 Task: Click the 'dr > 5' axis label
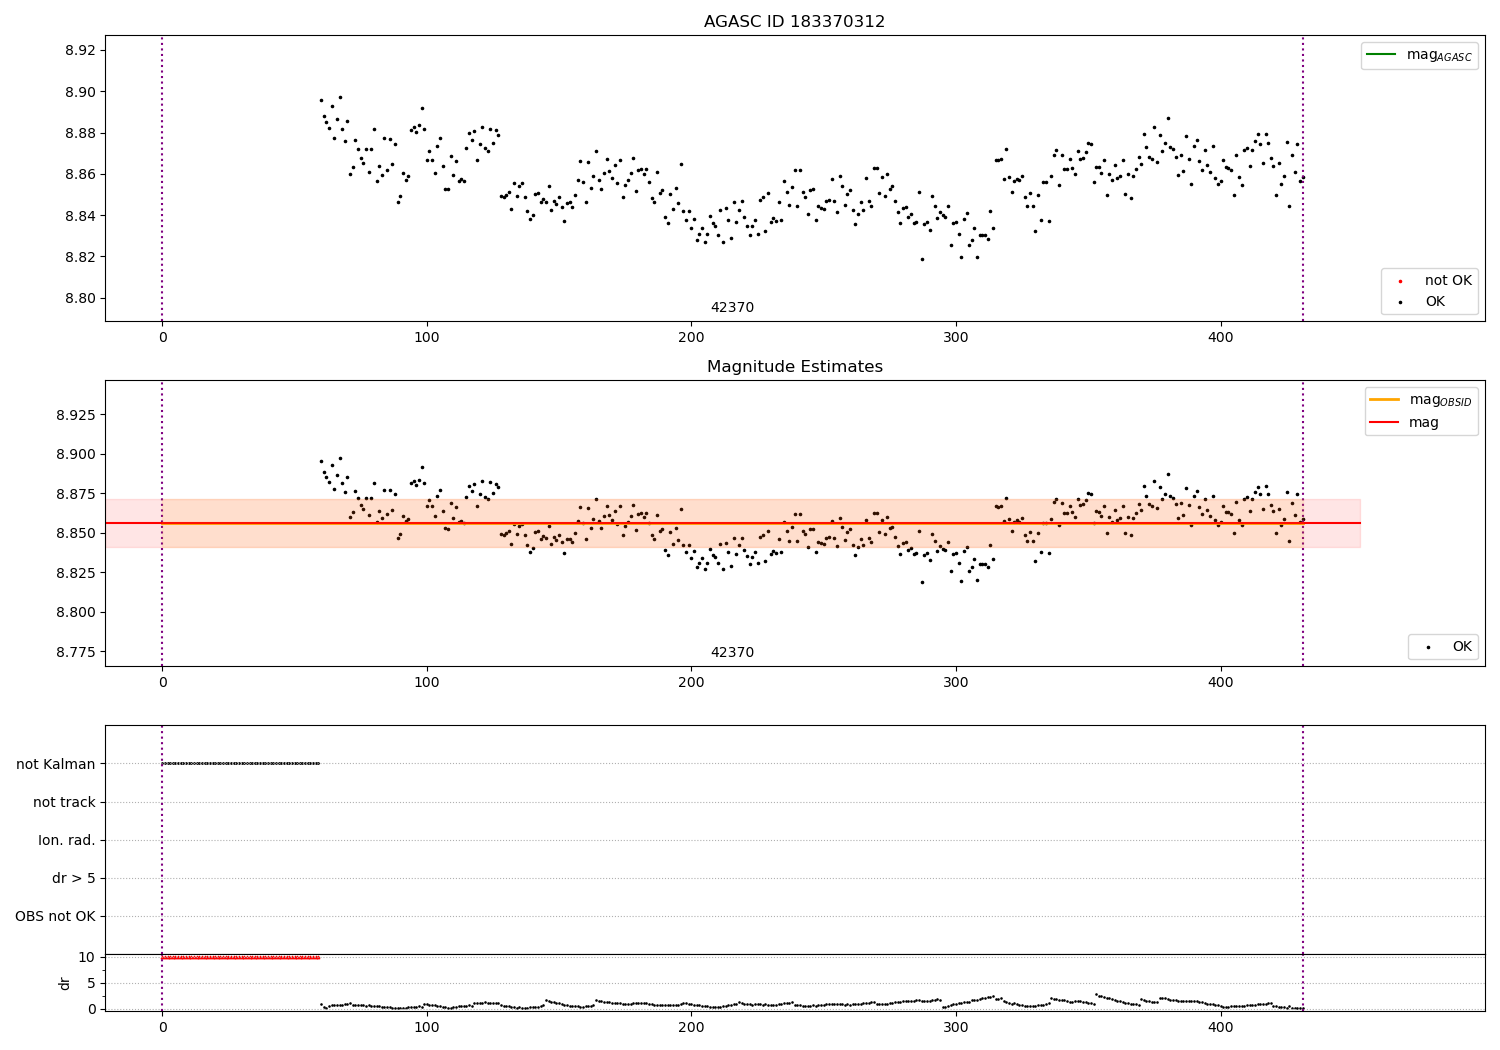[x=74, y=879]
